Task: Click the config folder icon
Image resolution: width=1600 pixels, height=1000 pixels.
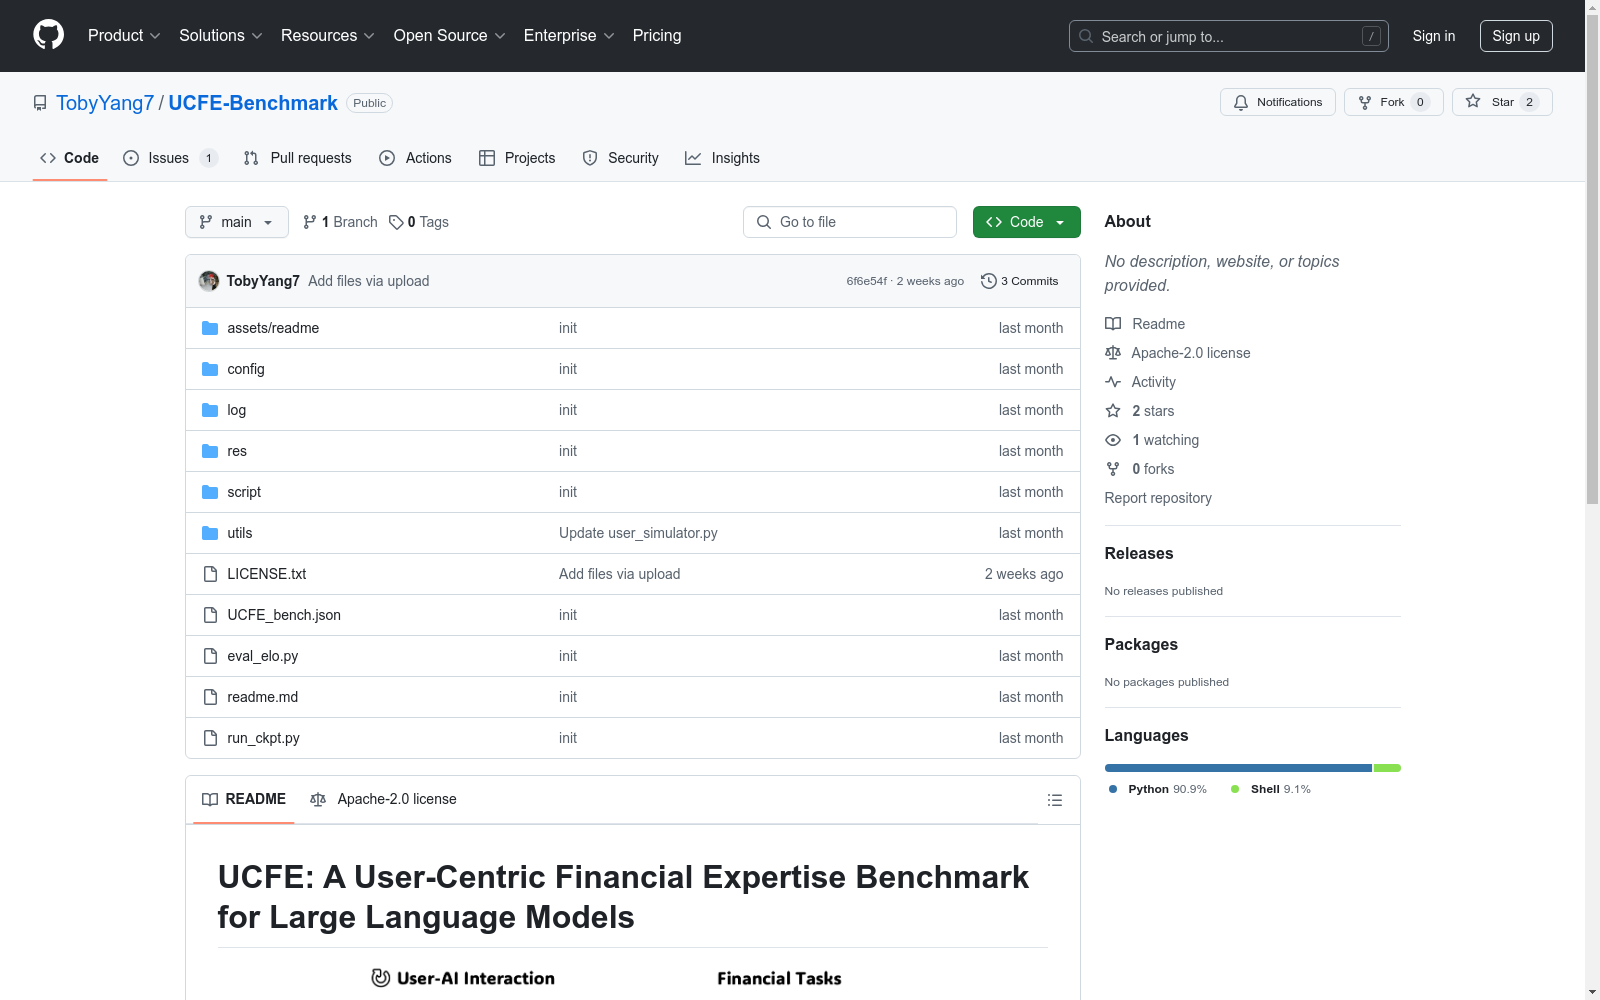Action: click(210, 369)
